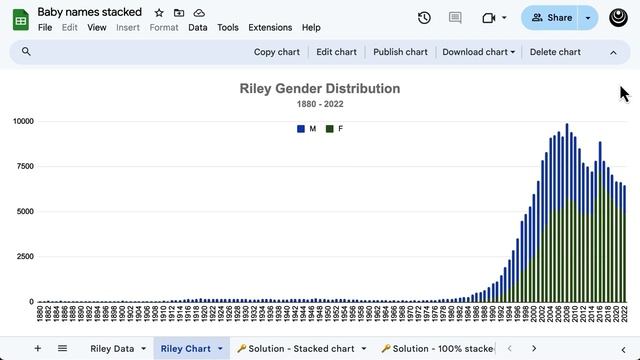
Task: Open the comments panel icon
Action: 455,18
